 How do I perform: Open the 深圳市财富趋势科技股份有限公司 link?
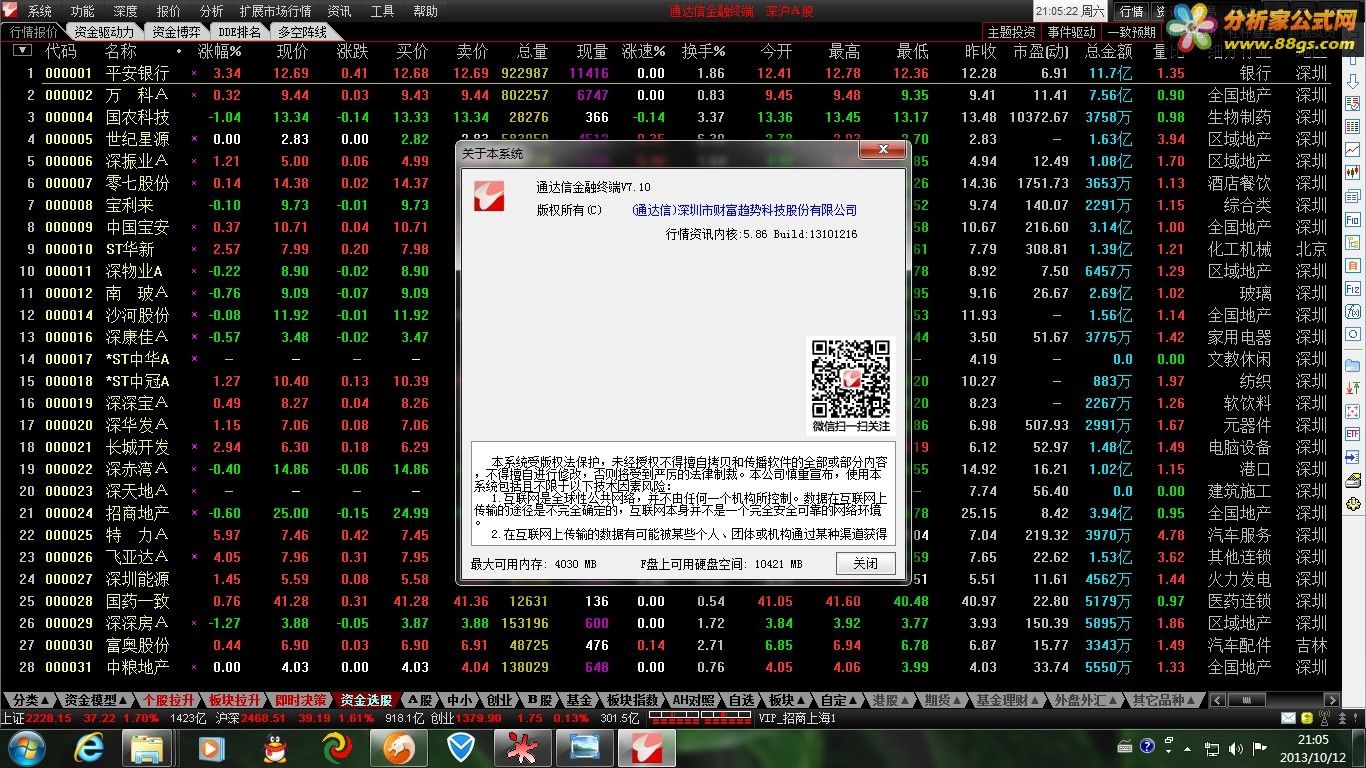coord(745,210)
